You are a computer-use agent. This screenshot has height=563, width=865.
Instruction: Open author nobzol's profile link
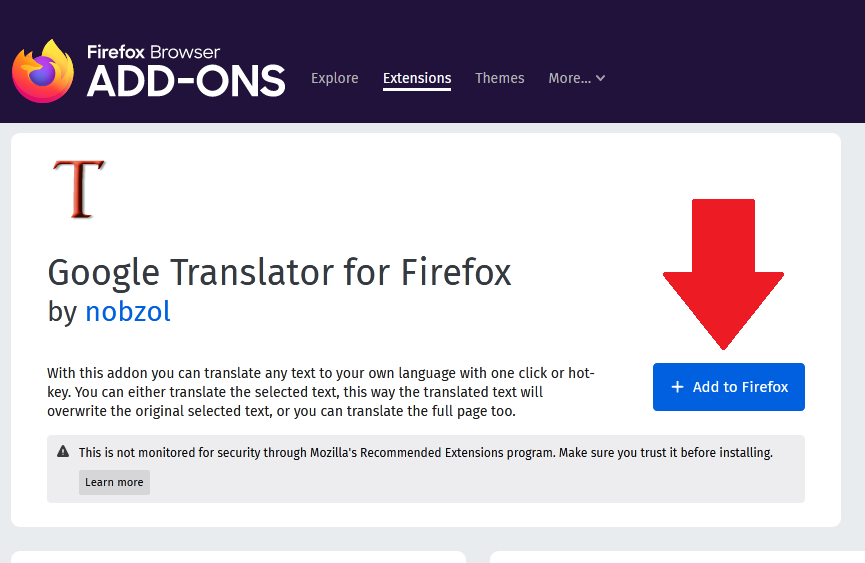(128, 312)
